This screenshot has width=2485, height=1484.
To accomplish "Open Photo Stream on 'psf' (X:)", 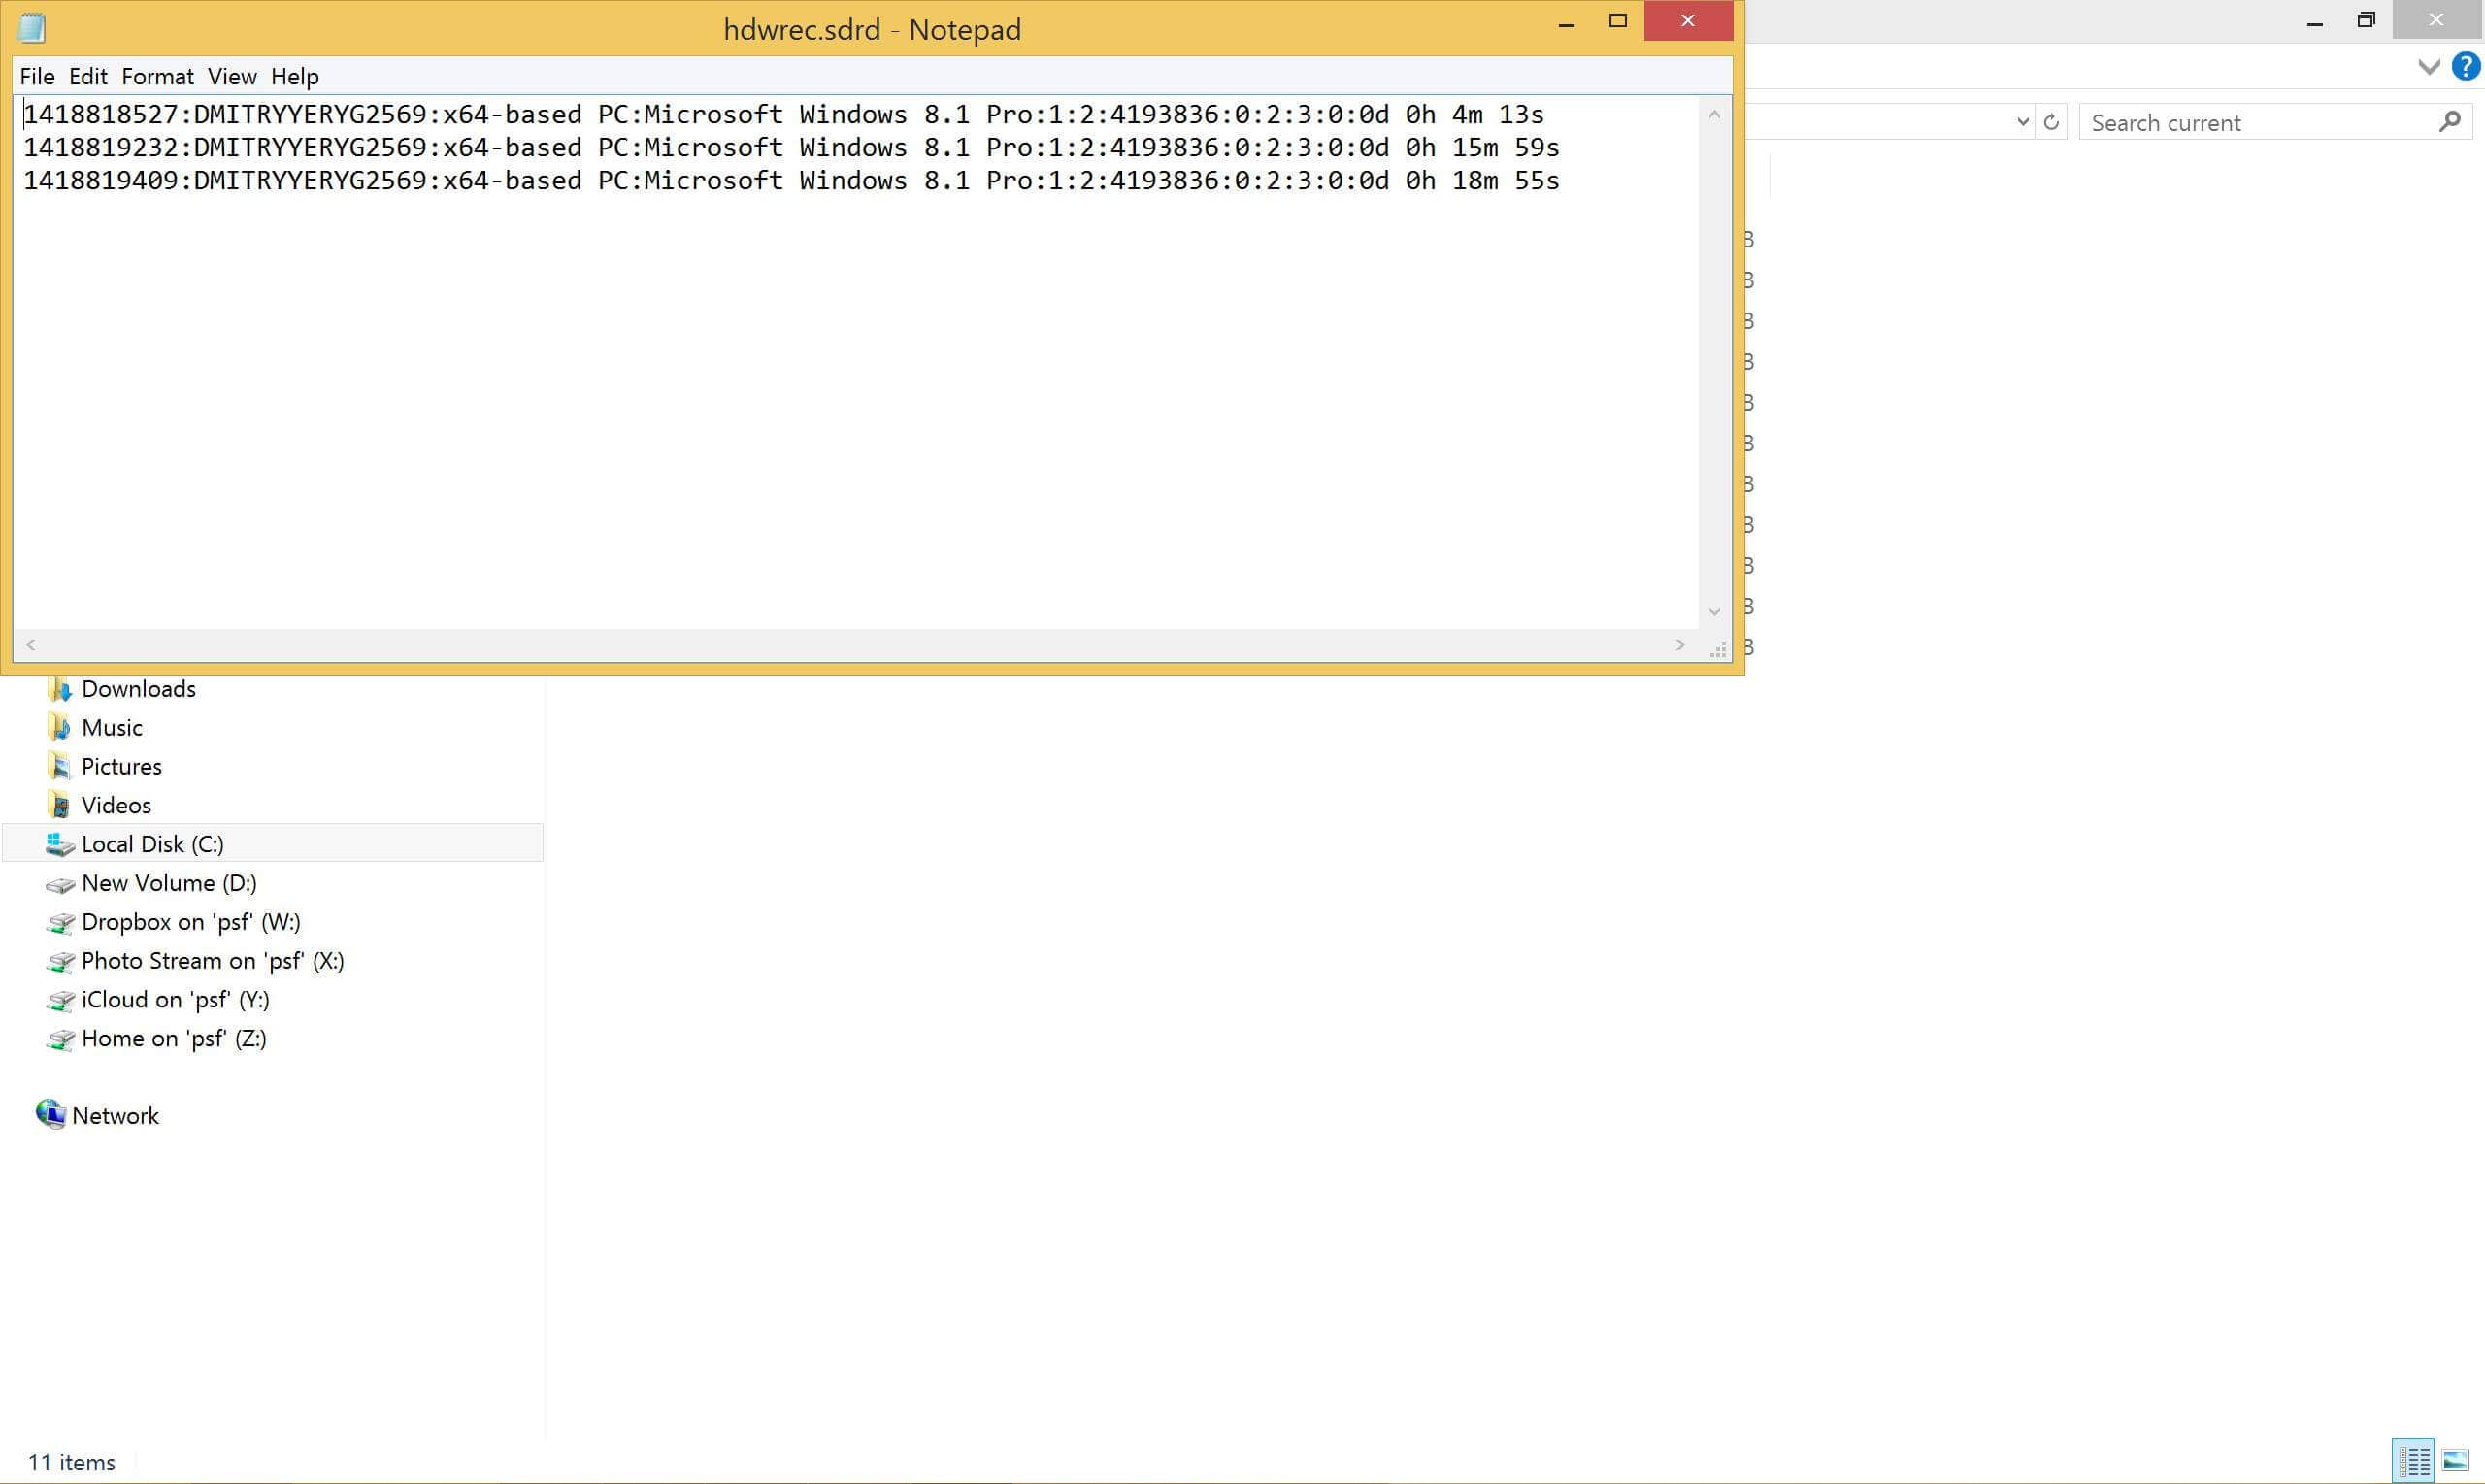I will (213, 961).
